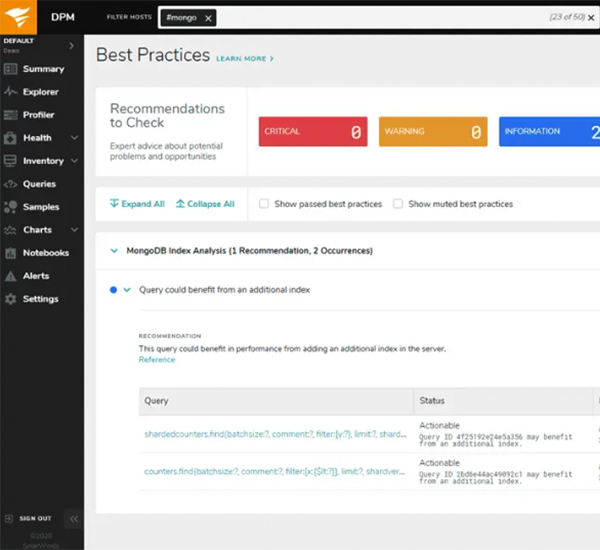Go to Notebooks
The width and height of the screenshot is (600, 550).
coord(46,253)
